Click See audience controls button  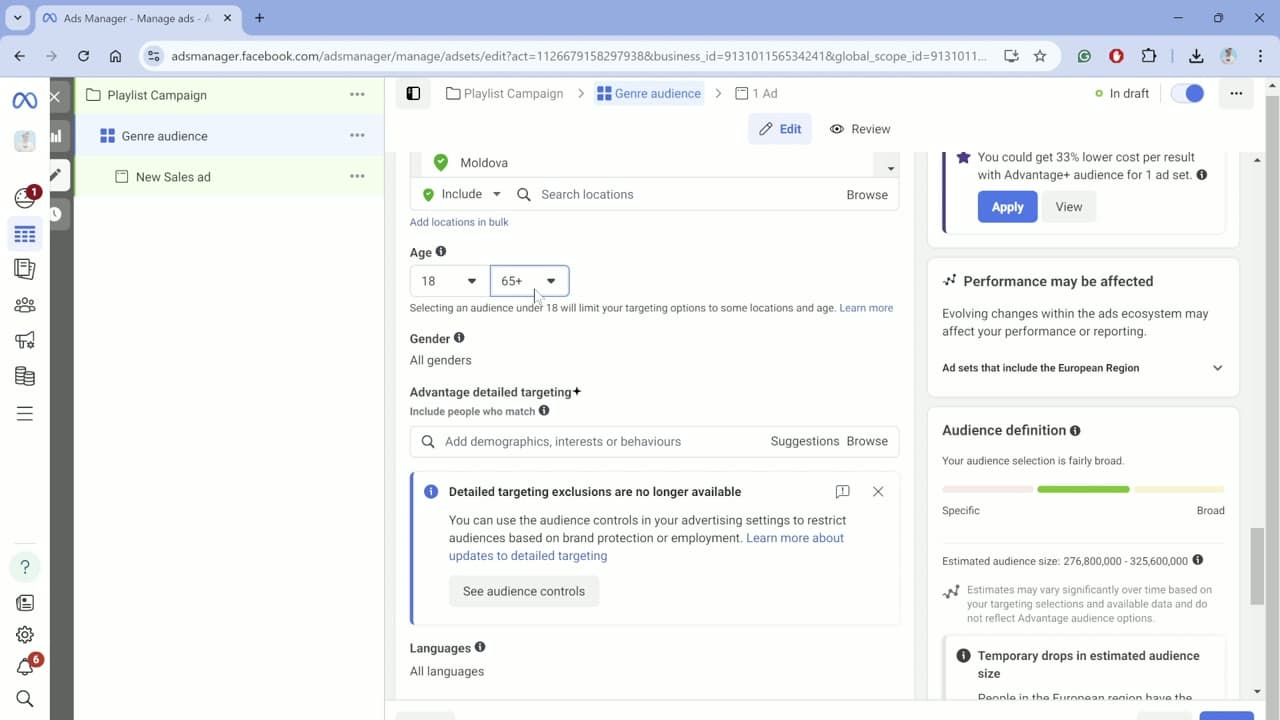524,591
